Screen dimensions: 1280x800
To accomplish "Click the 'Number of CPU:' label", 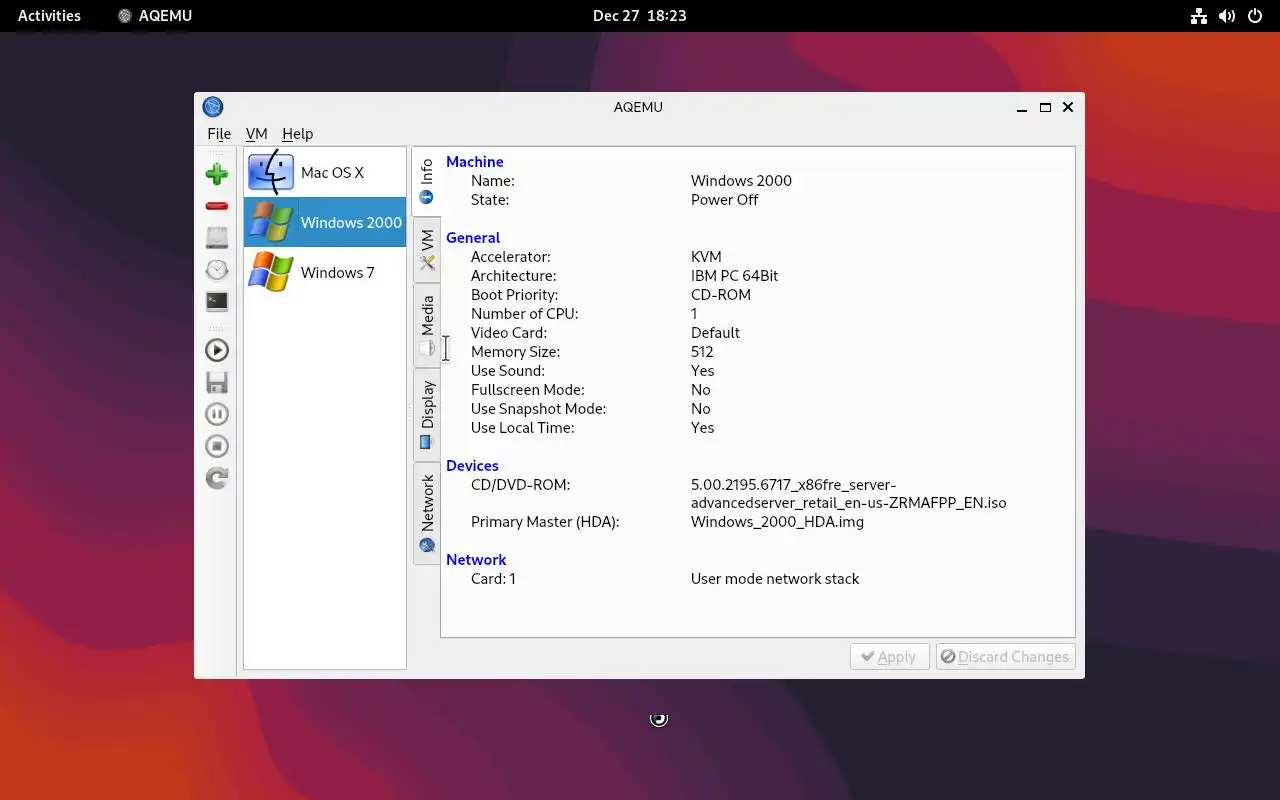I will coord(525,313).
